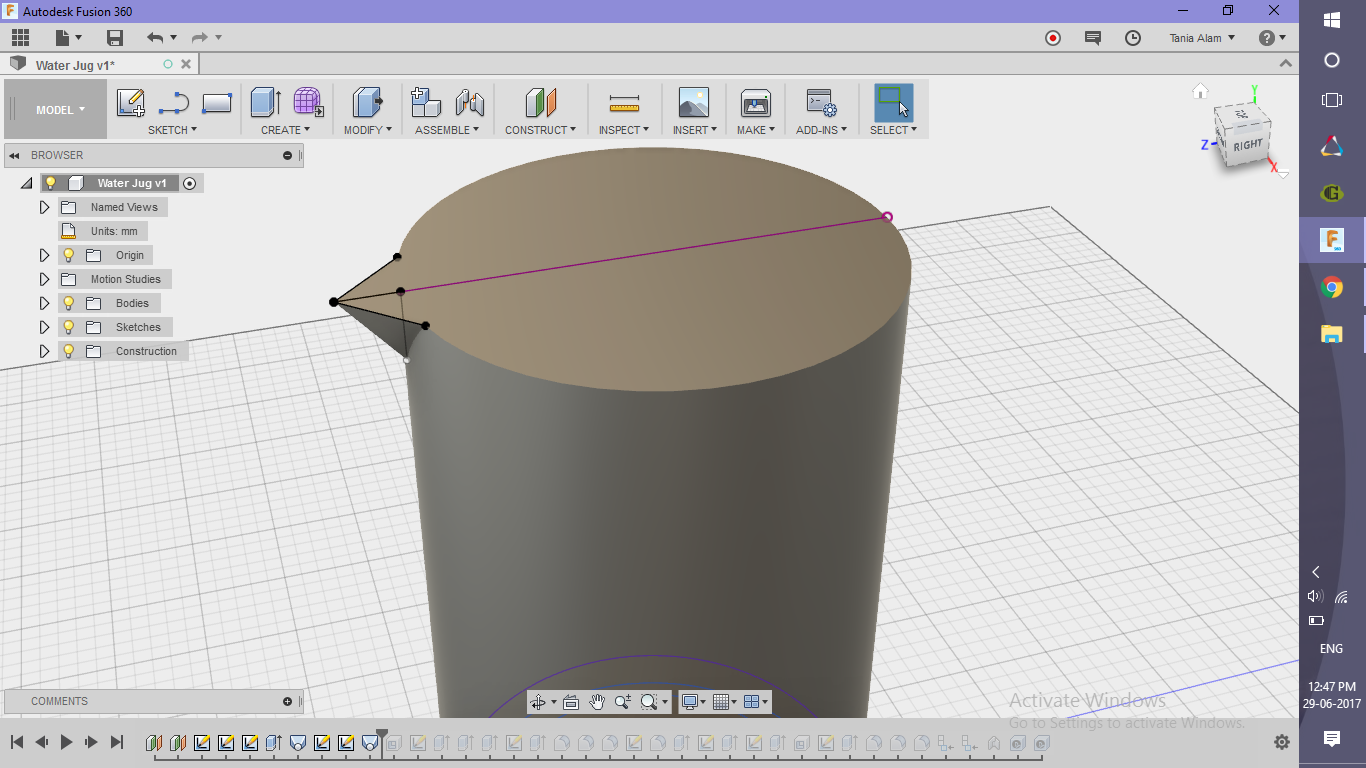
Task: Open File Explorer from the taskbar
Action: point(1332,334)
